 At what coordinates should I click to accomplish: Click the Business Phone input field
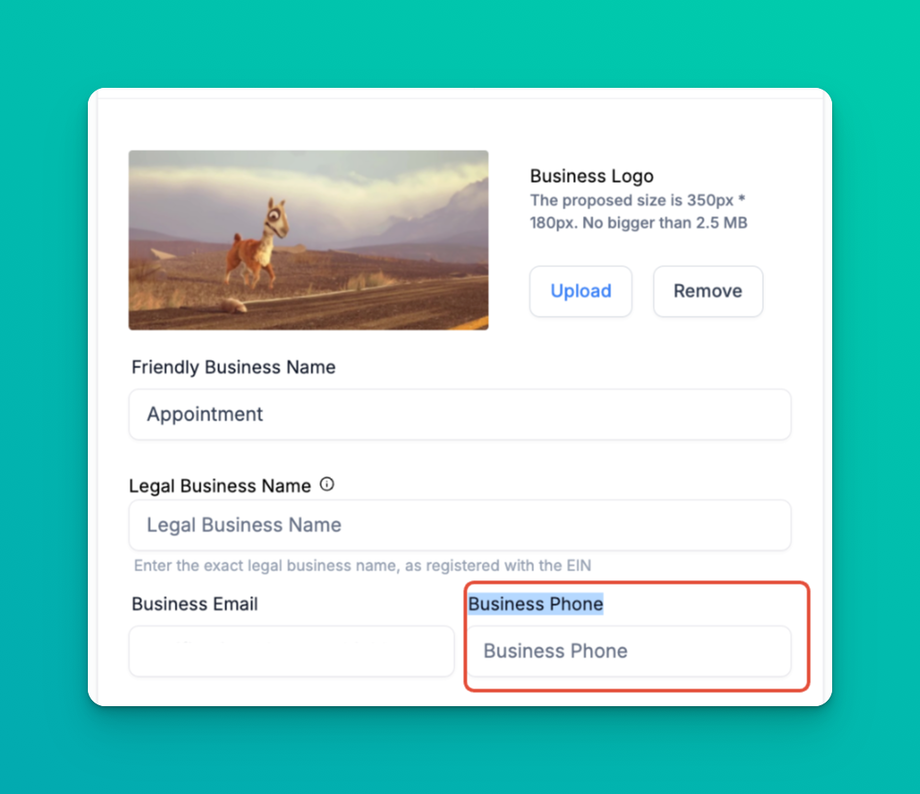coord(629,651)
